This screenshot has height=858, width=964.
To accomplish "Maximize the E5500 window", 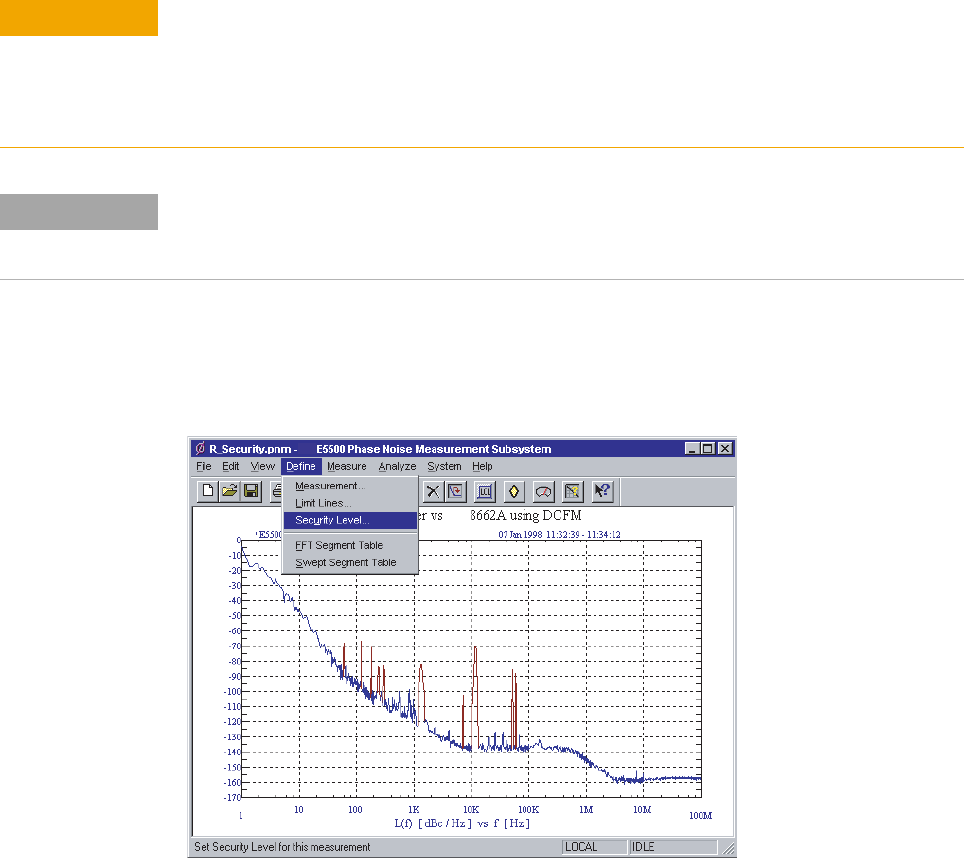I will [708, 449].
